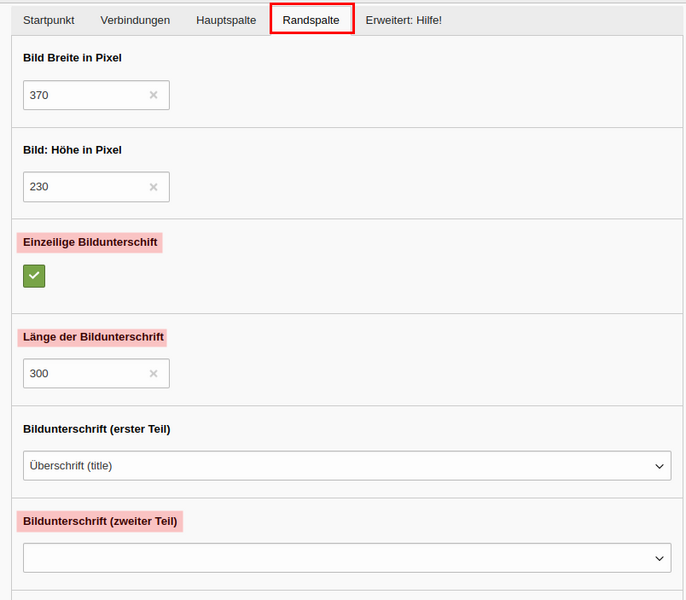Click into the Bild Höhe input showing 230
Image resolution: width=686 pixels, height=600 pixels.
point(96,187)
